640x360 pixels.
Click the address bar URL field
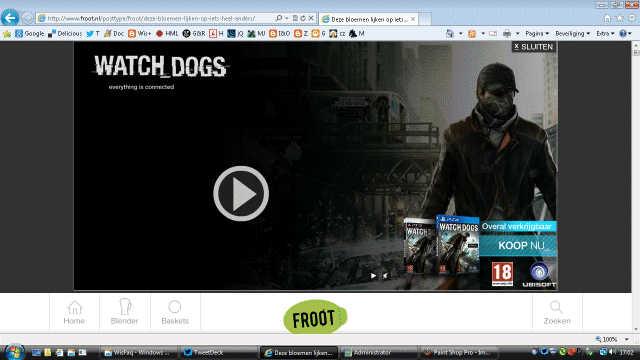[x=157, y=18]
